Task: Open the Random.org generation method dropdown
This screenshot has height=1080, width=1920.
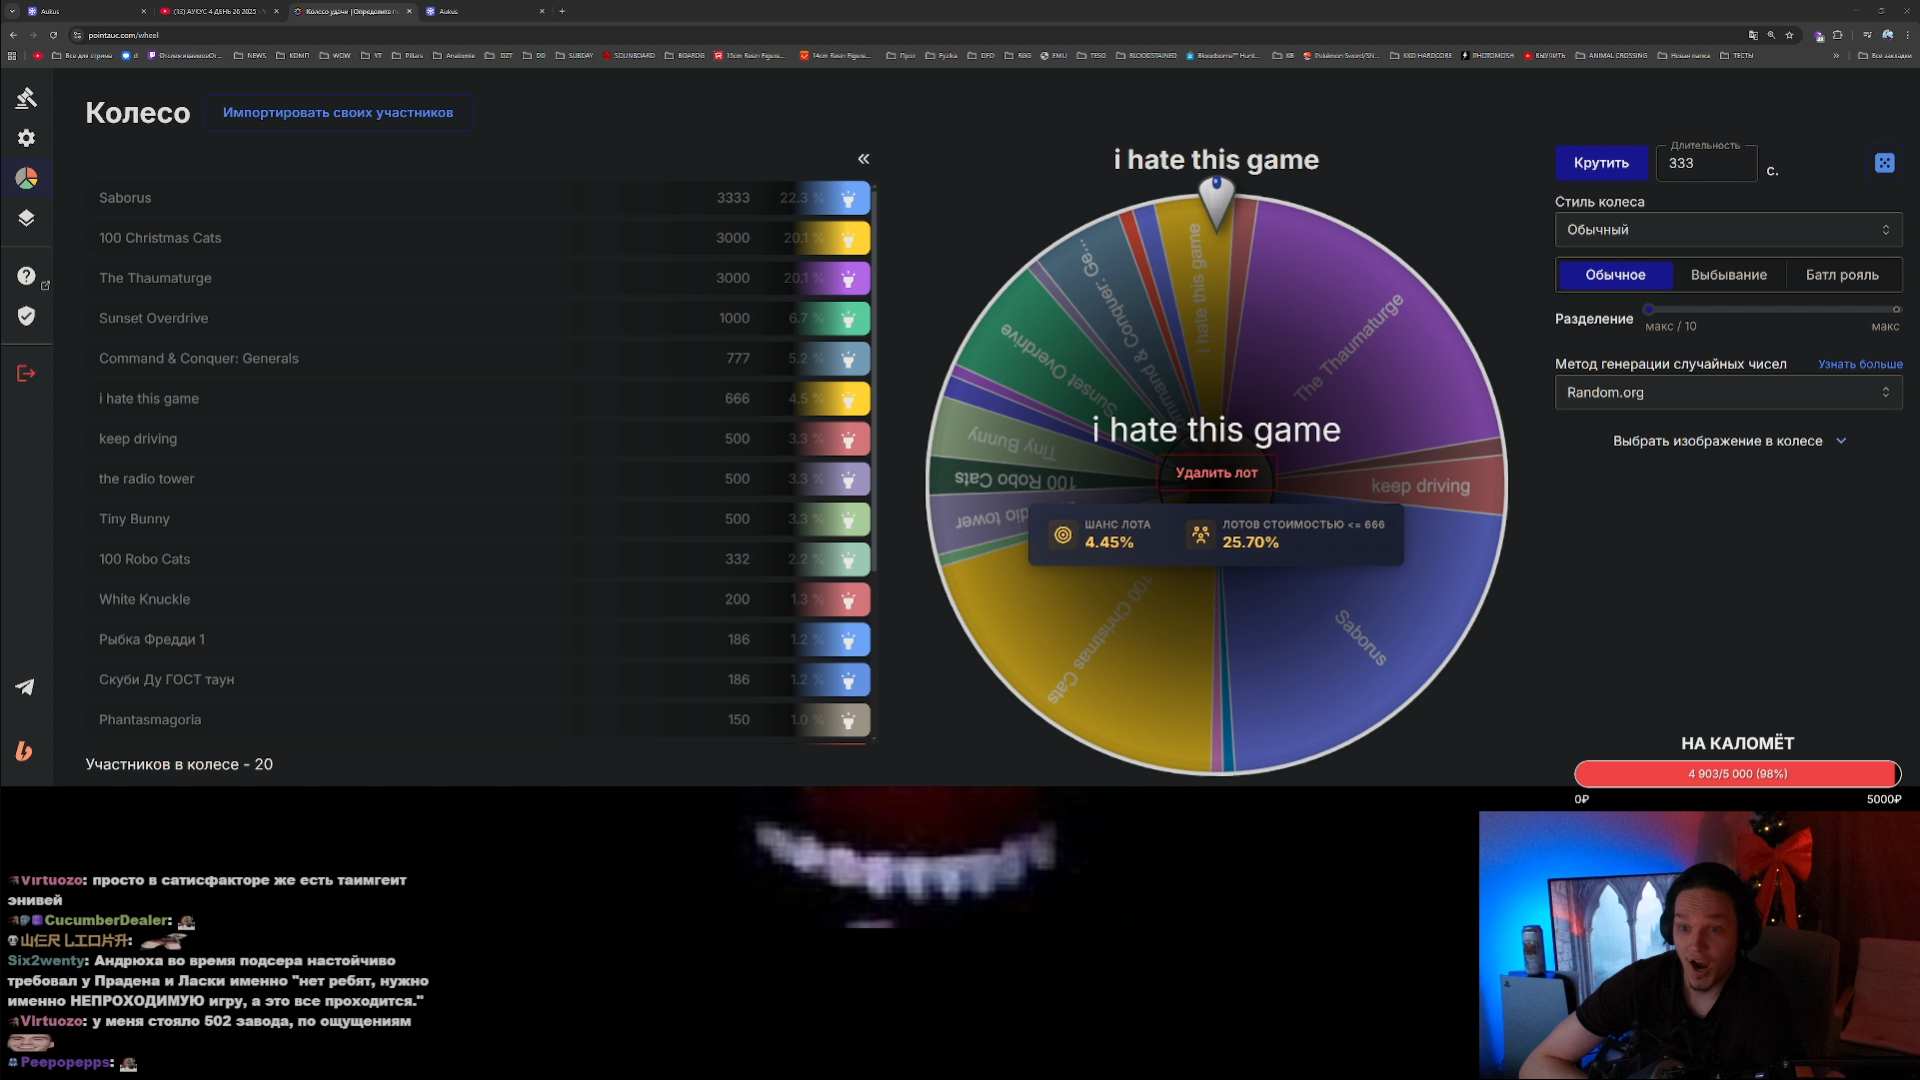Action: pos(1727,393)
